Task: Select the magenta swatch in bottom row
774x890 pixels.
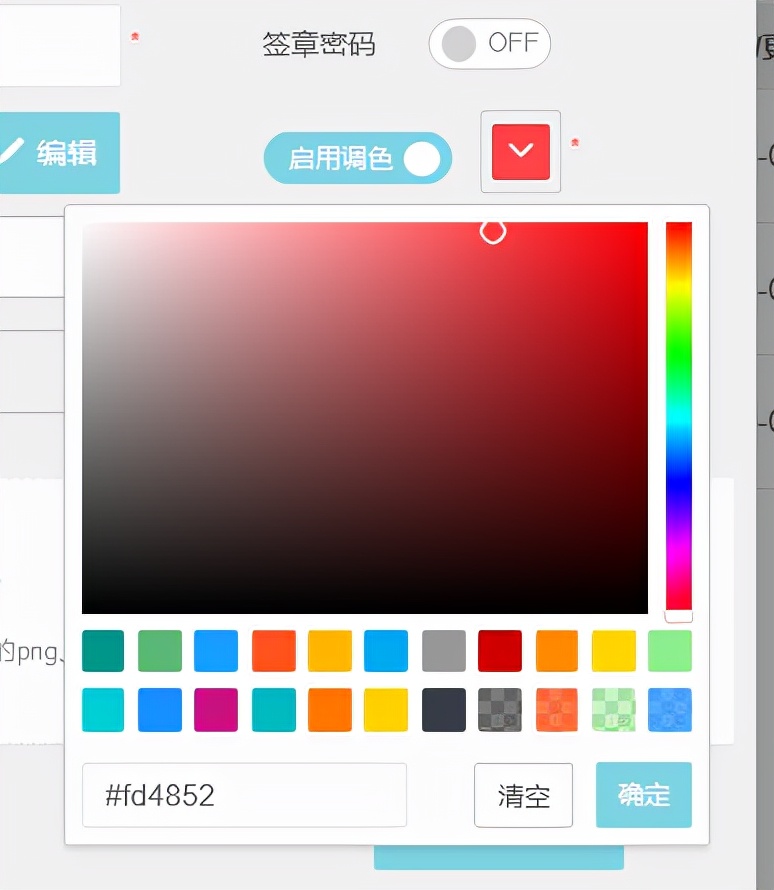Action: click(x=216, y=710)
